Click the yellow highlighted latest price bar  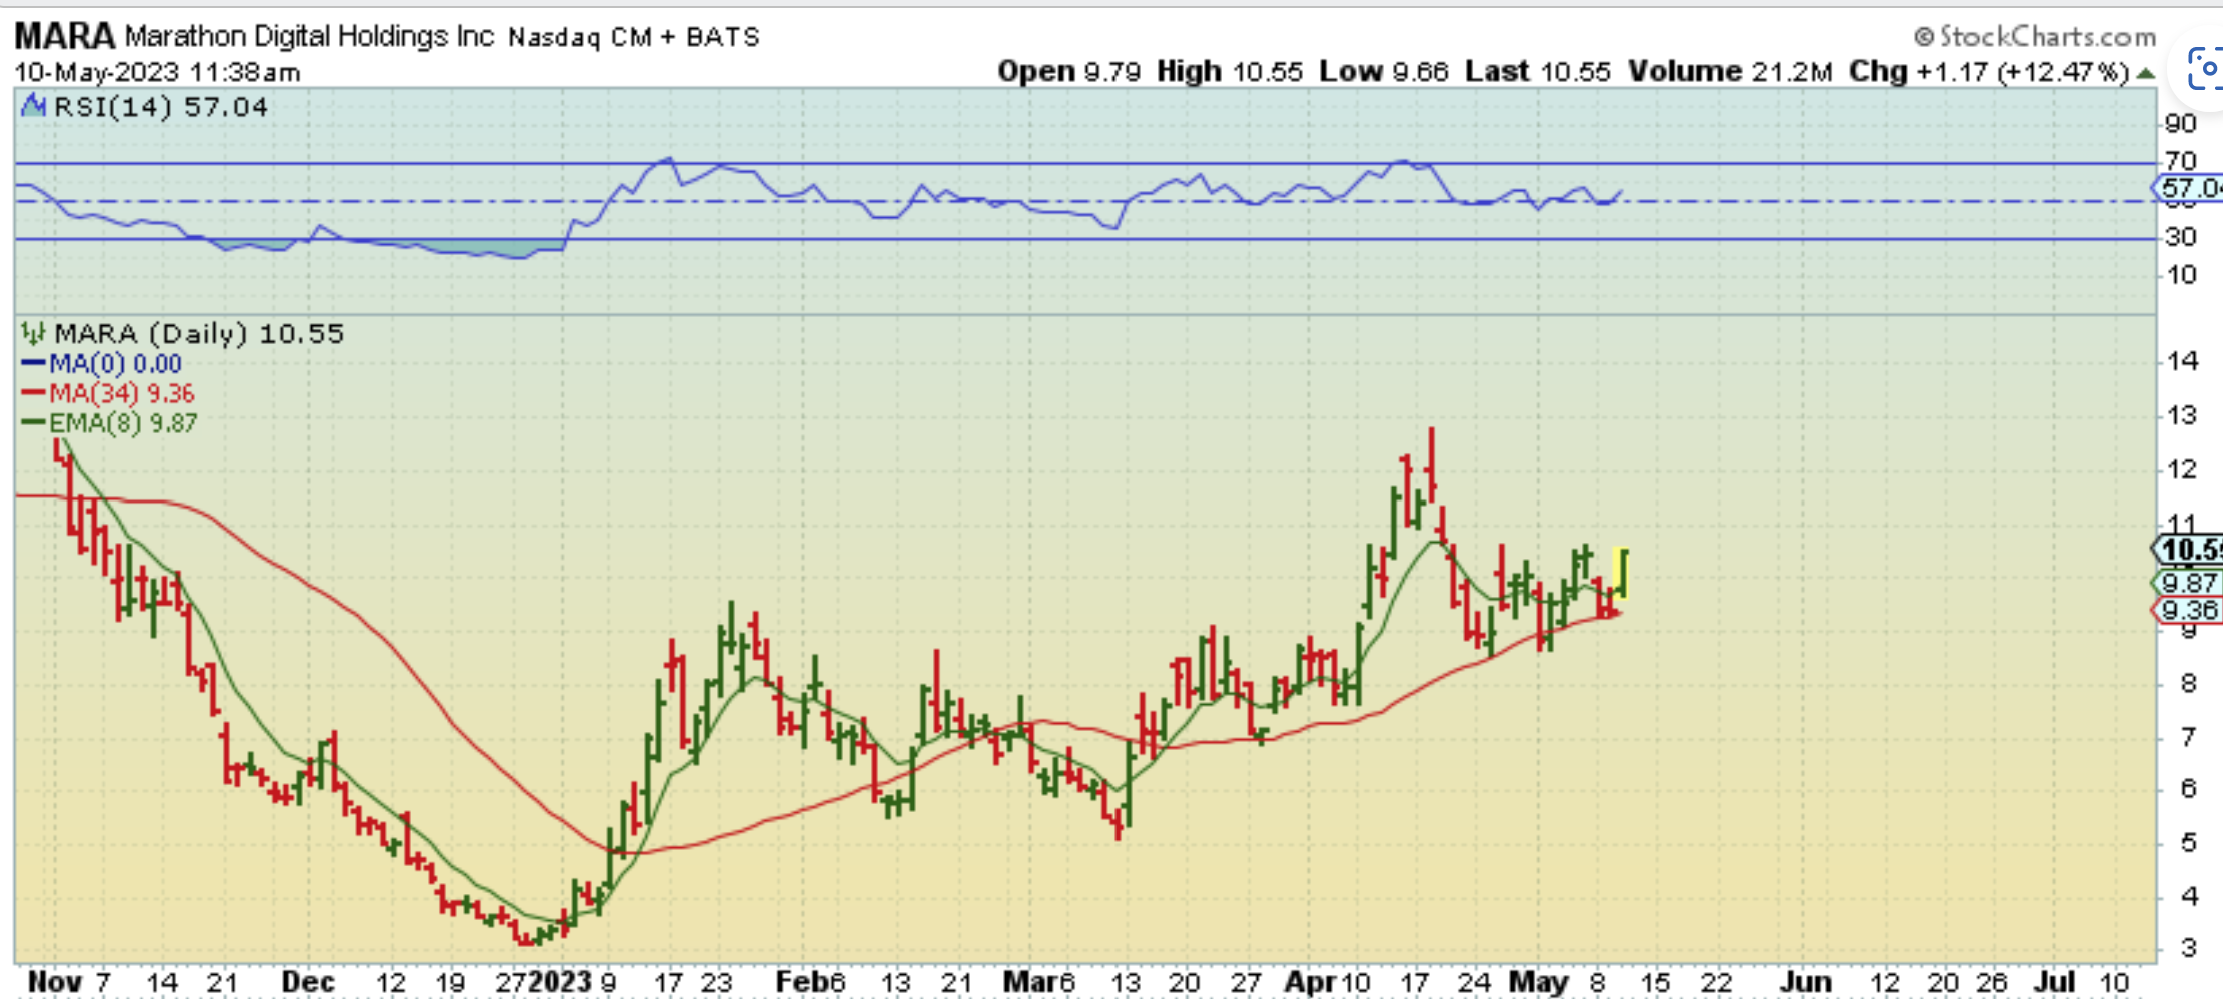coord(1620,573)
